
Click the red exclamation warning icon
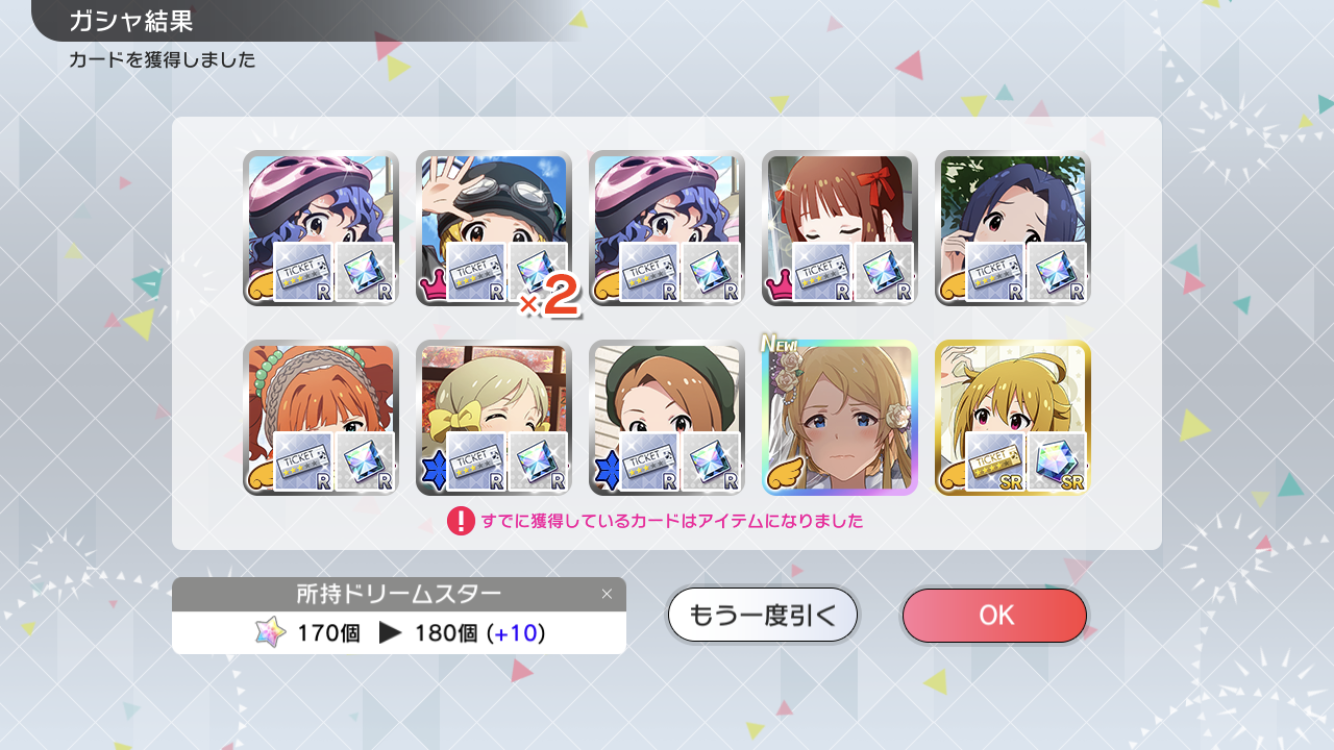tap(460, 521)
